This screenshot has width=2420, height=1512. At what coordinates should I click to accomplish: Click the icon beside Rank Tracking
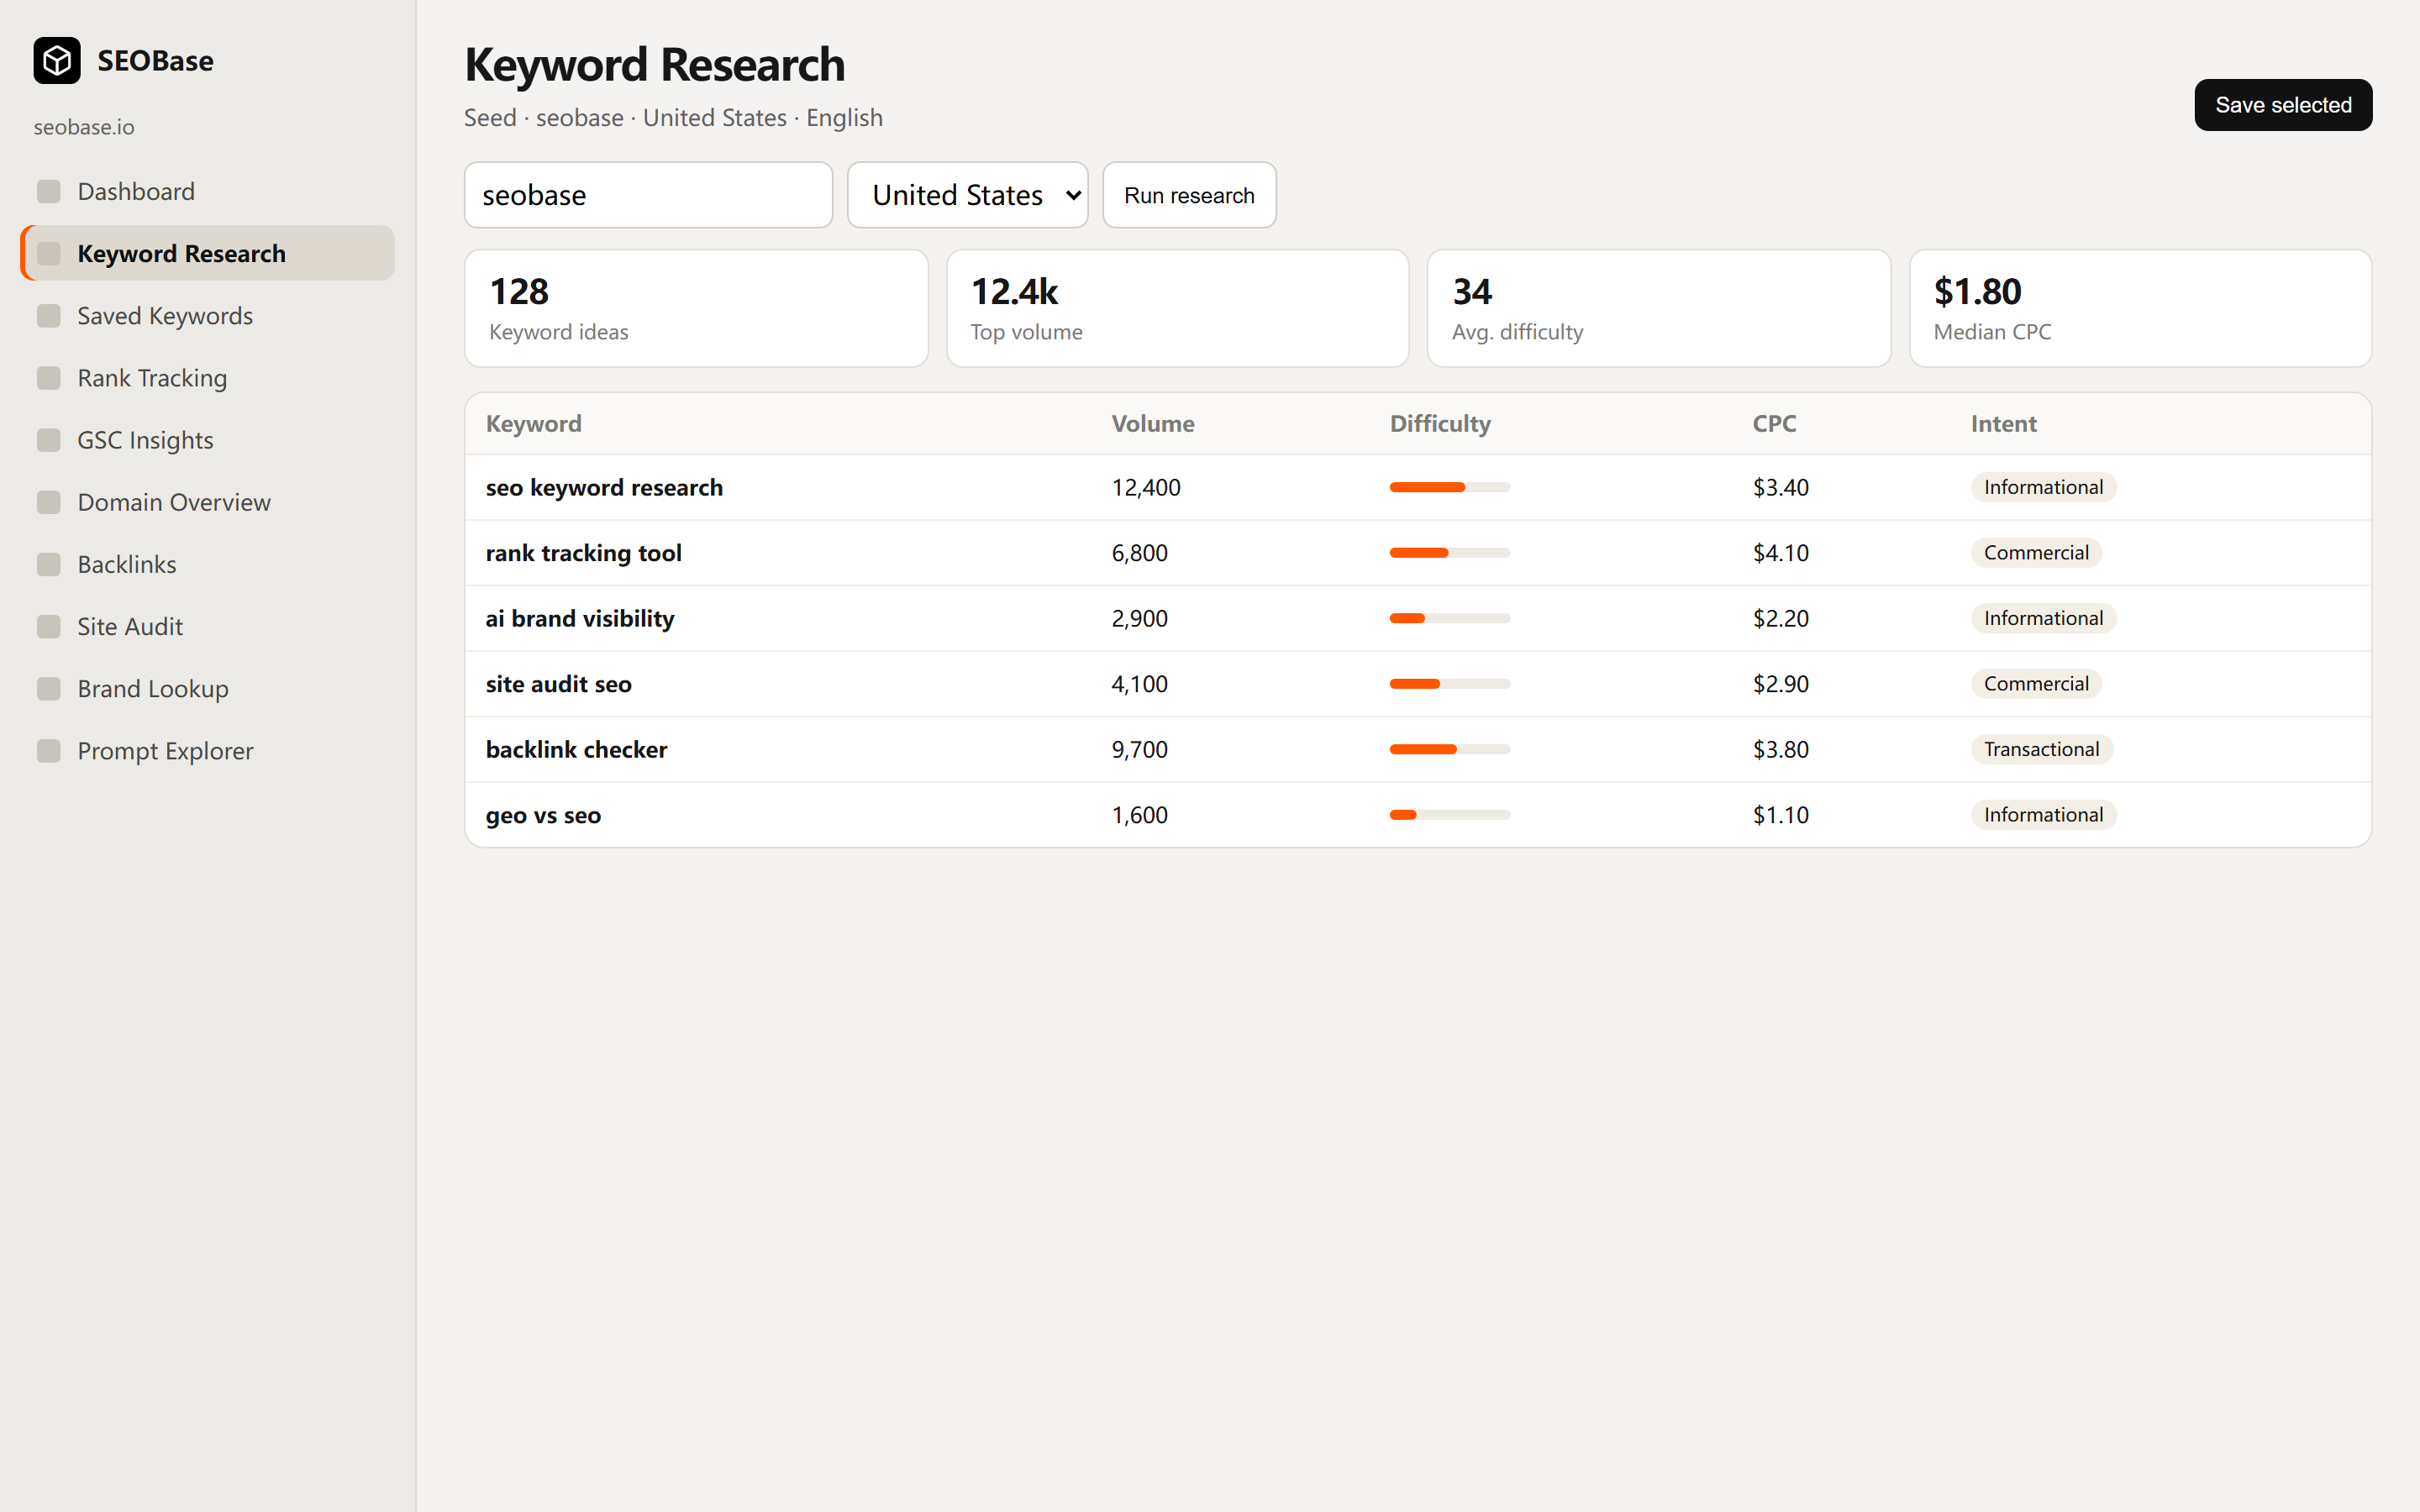[49, 378]
